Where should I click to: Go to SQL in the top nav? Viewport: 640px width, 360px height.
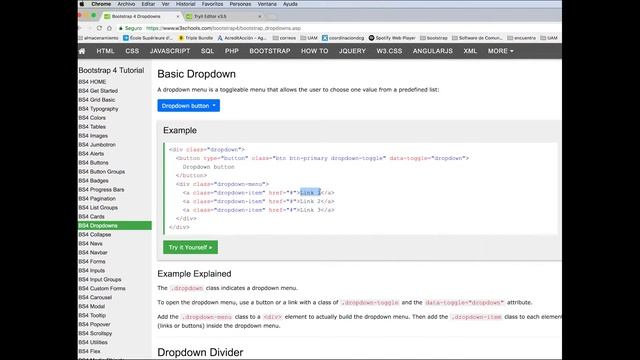point(207,51)
